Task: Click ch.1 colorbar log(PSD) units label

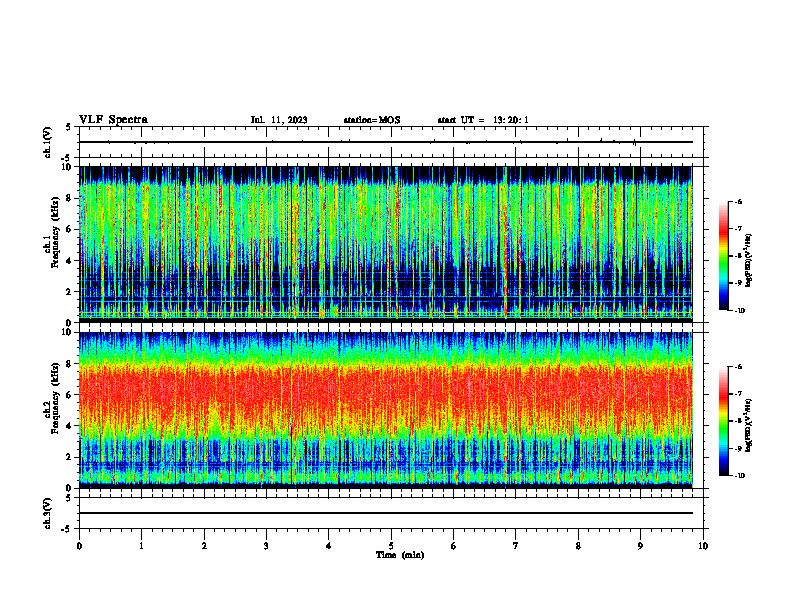Action: (749, 260)
